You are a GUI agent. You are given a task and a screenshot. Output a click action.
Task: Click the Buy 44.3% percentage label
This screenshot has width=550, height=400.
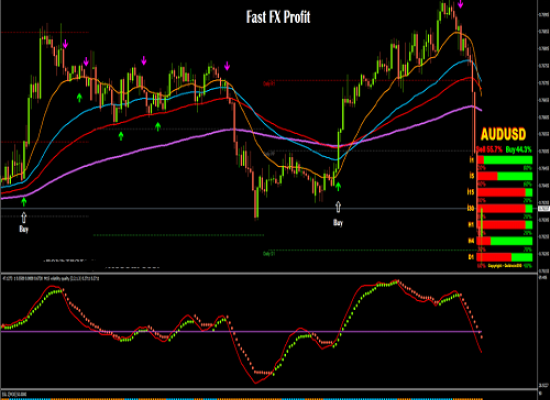[519, 149]
